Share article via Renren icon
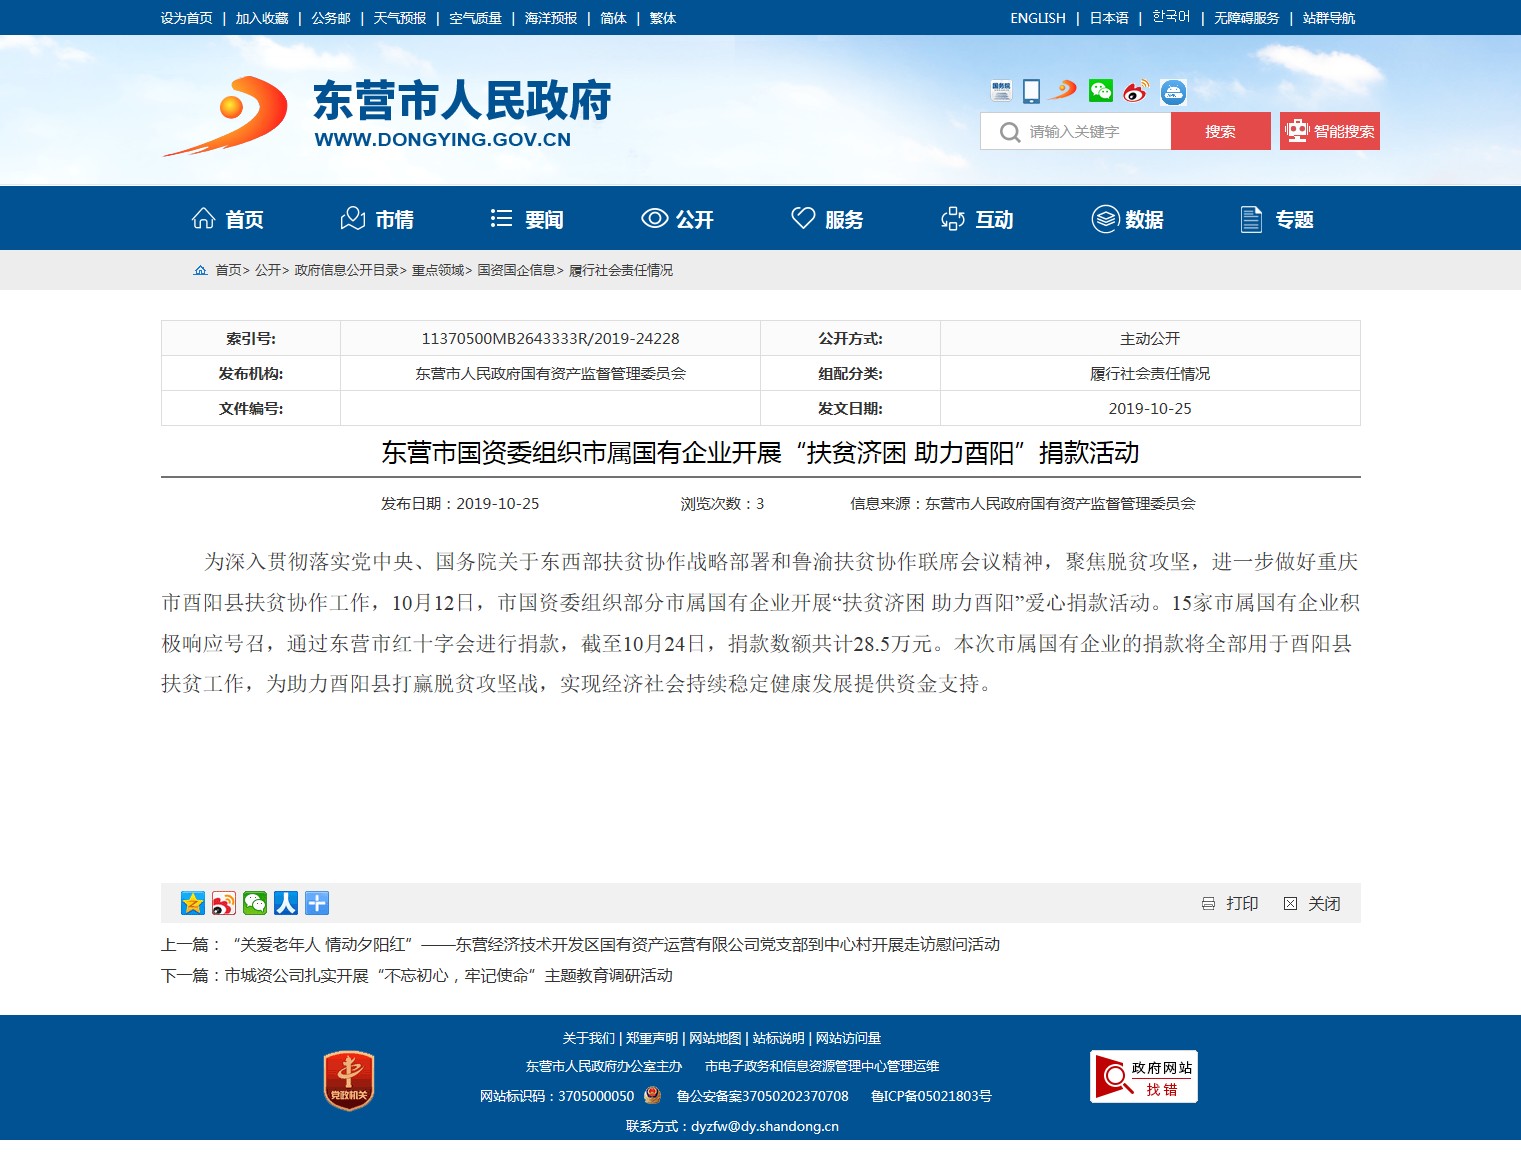1521x1160 pixels. coord(286,903)
